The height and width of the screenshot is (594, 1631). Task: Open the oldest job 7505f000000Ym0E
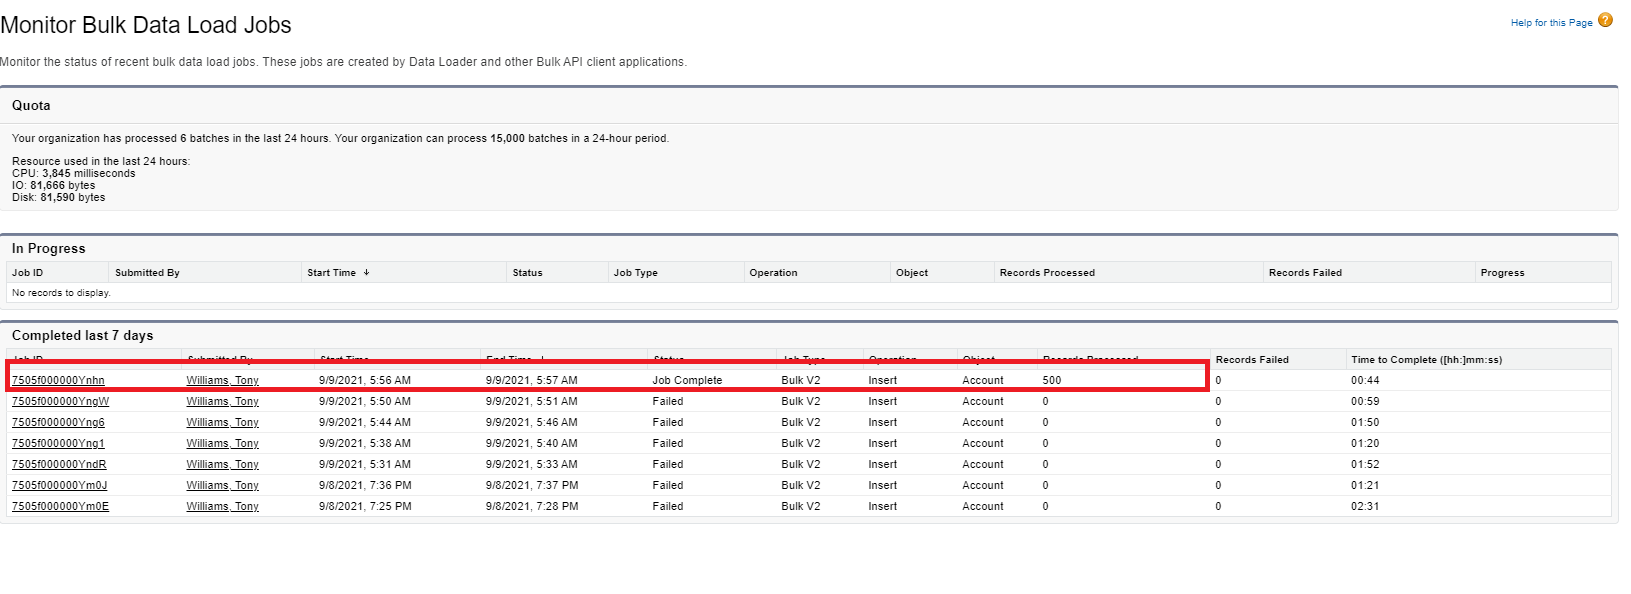60,506
